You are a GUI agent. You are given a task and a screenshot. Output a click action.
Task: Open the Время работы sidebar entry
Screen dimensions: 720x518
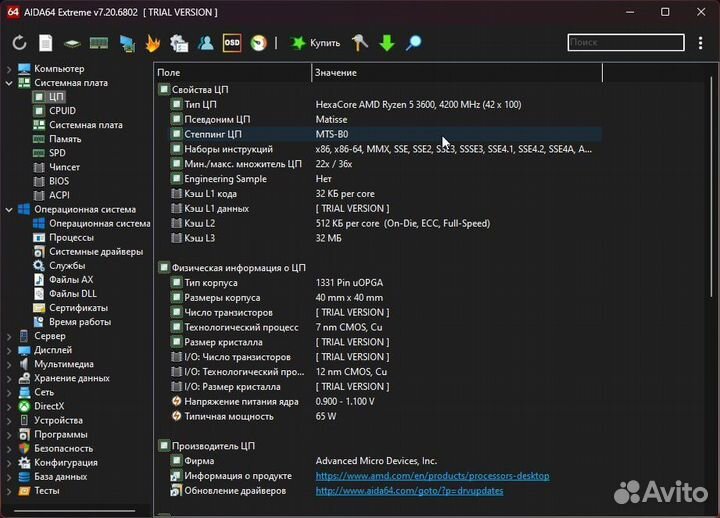click(73, 322)
